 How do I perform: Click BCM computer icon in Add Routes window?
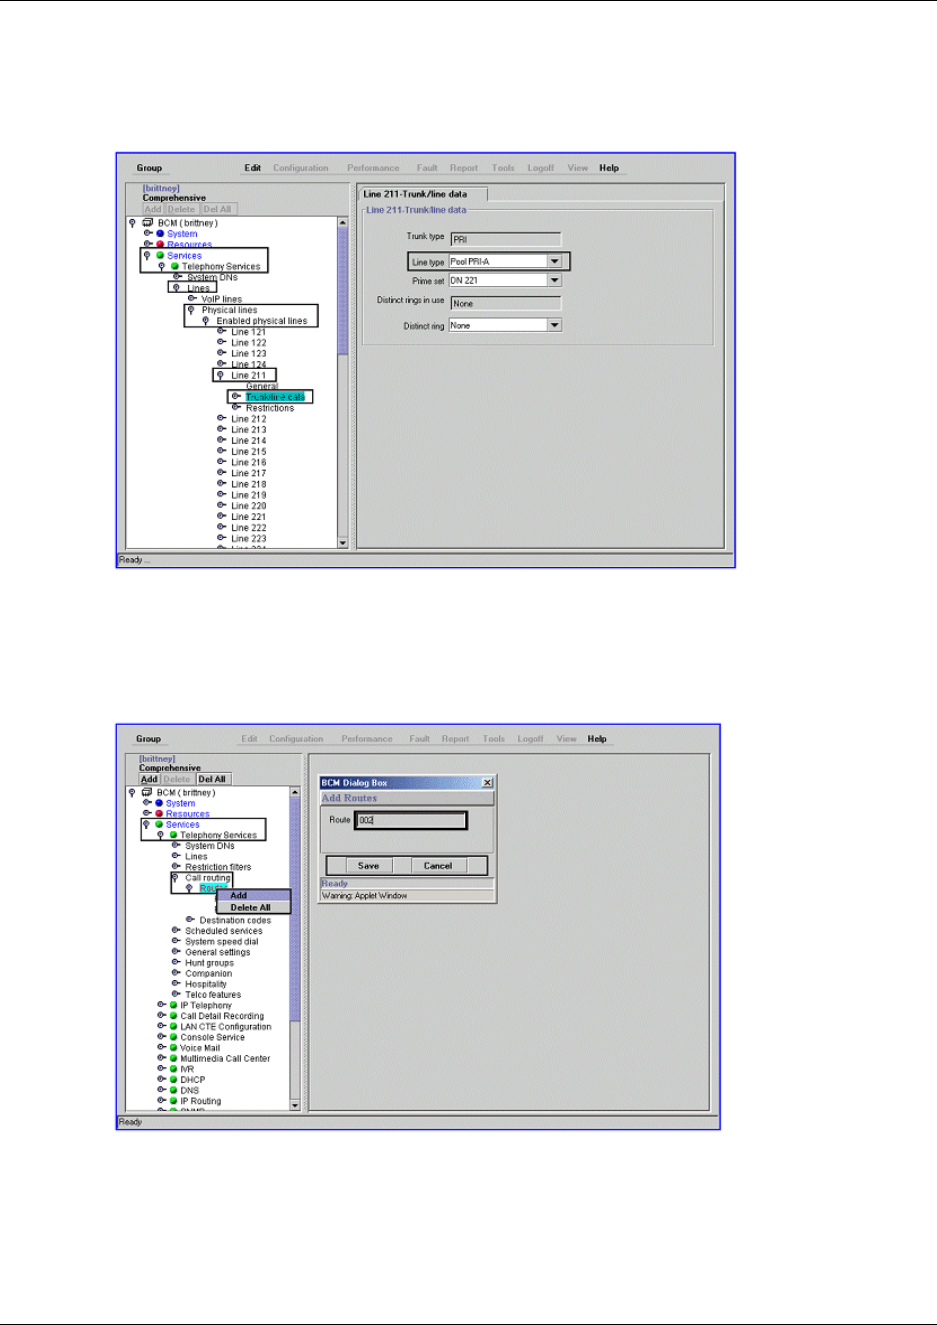click(x=146, y=792)
